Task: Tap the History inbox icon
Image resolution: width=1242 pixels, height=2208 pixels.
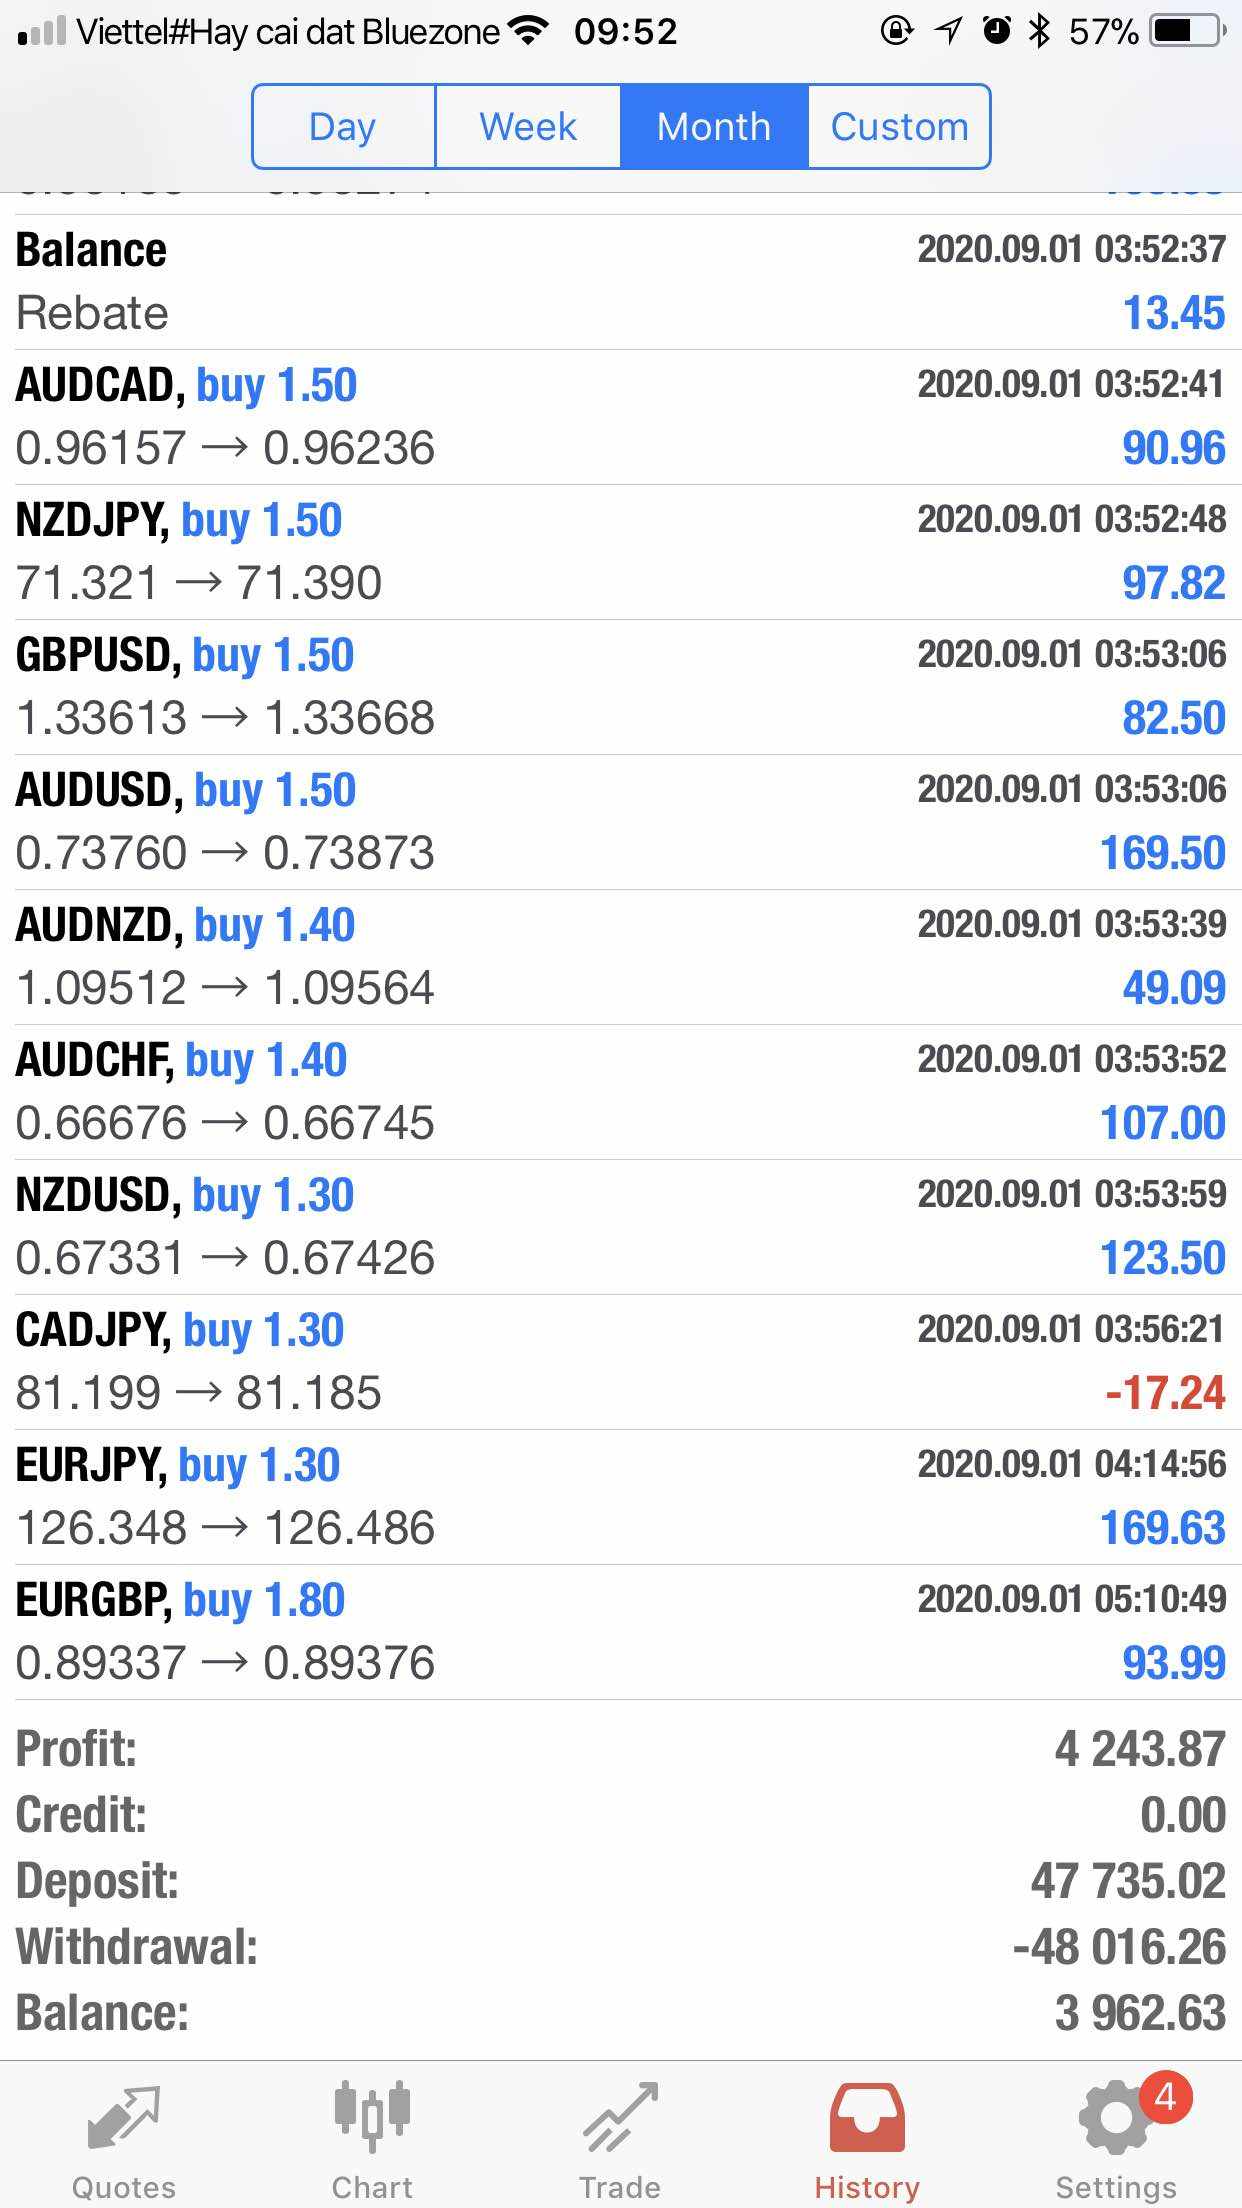Action: [867, 2117]
